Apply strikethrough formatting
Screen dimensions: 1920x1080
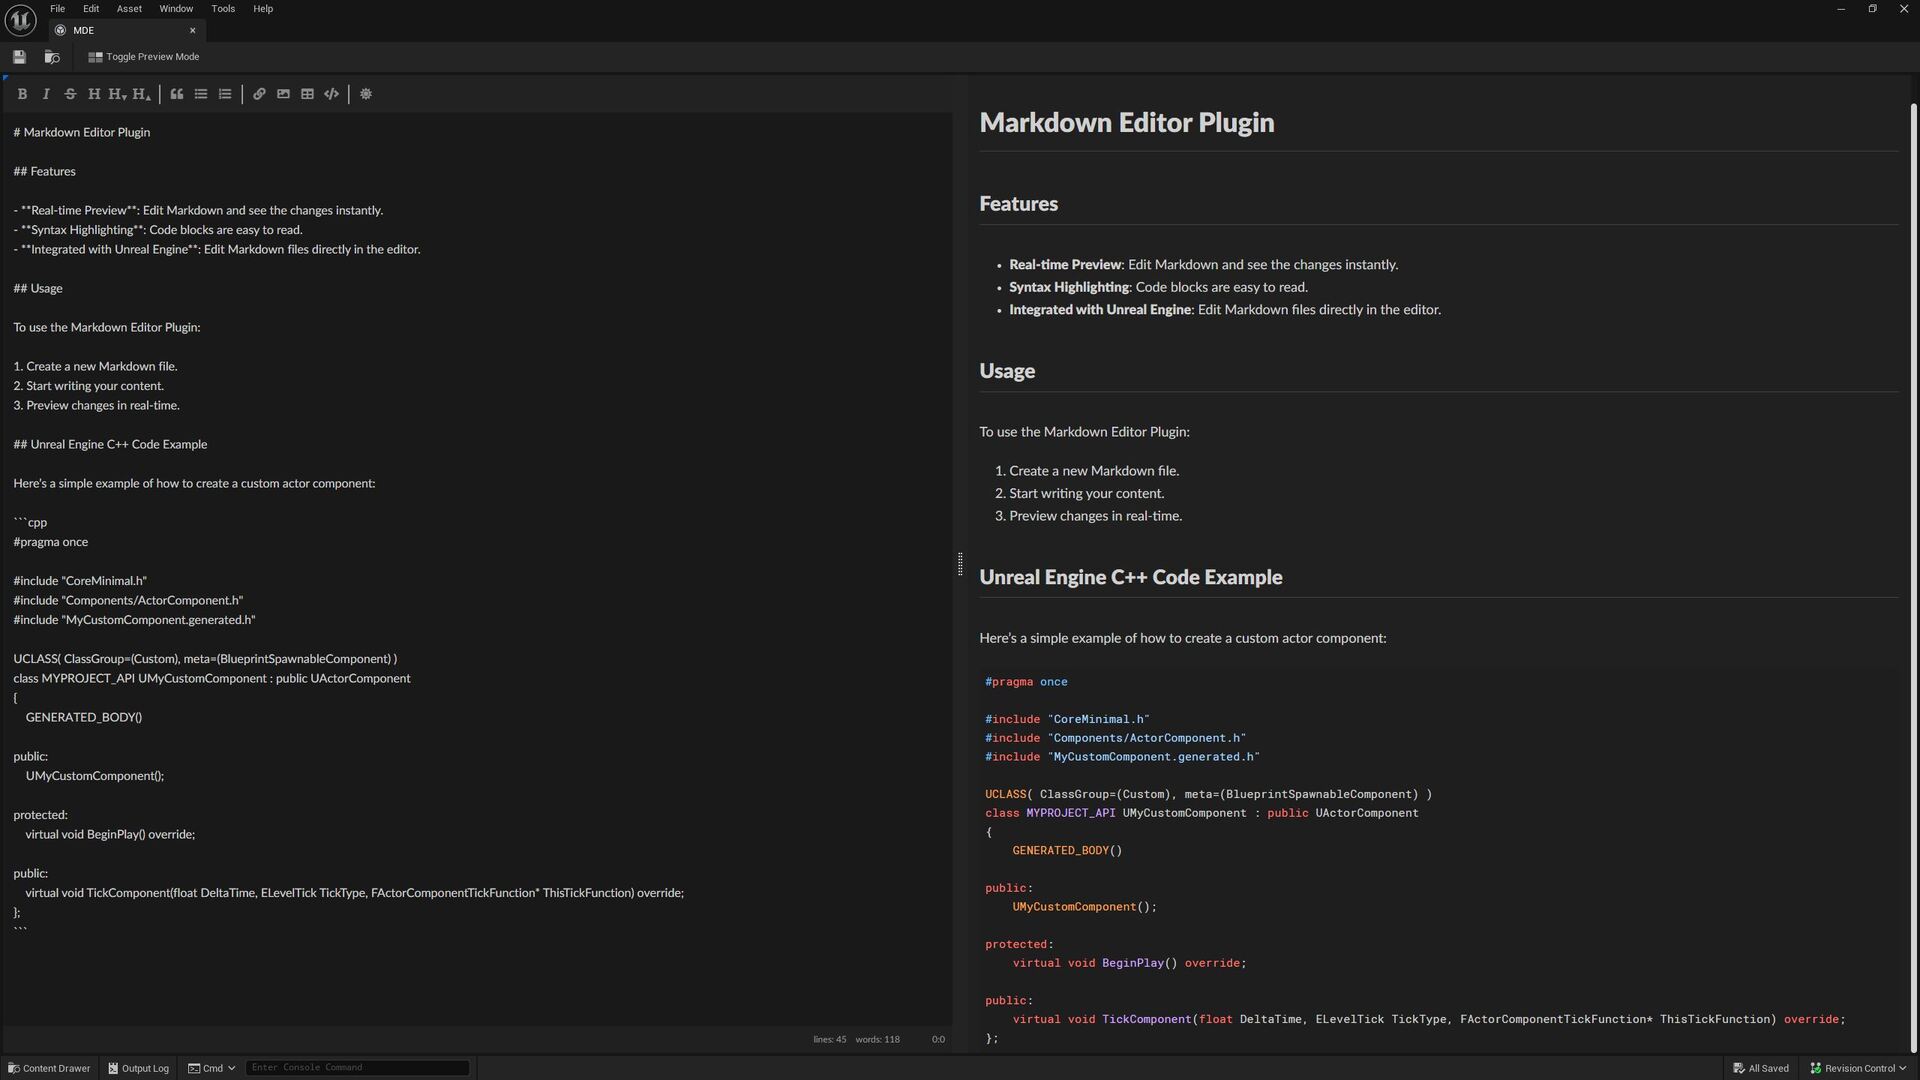click(70, 94)
